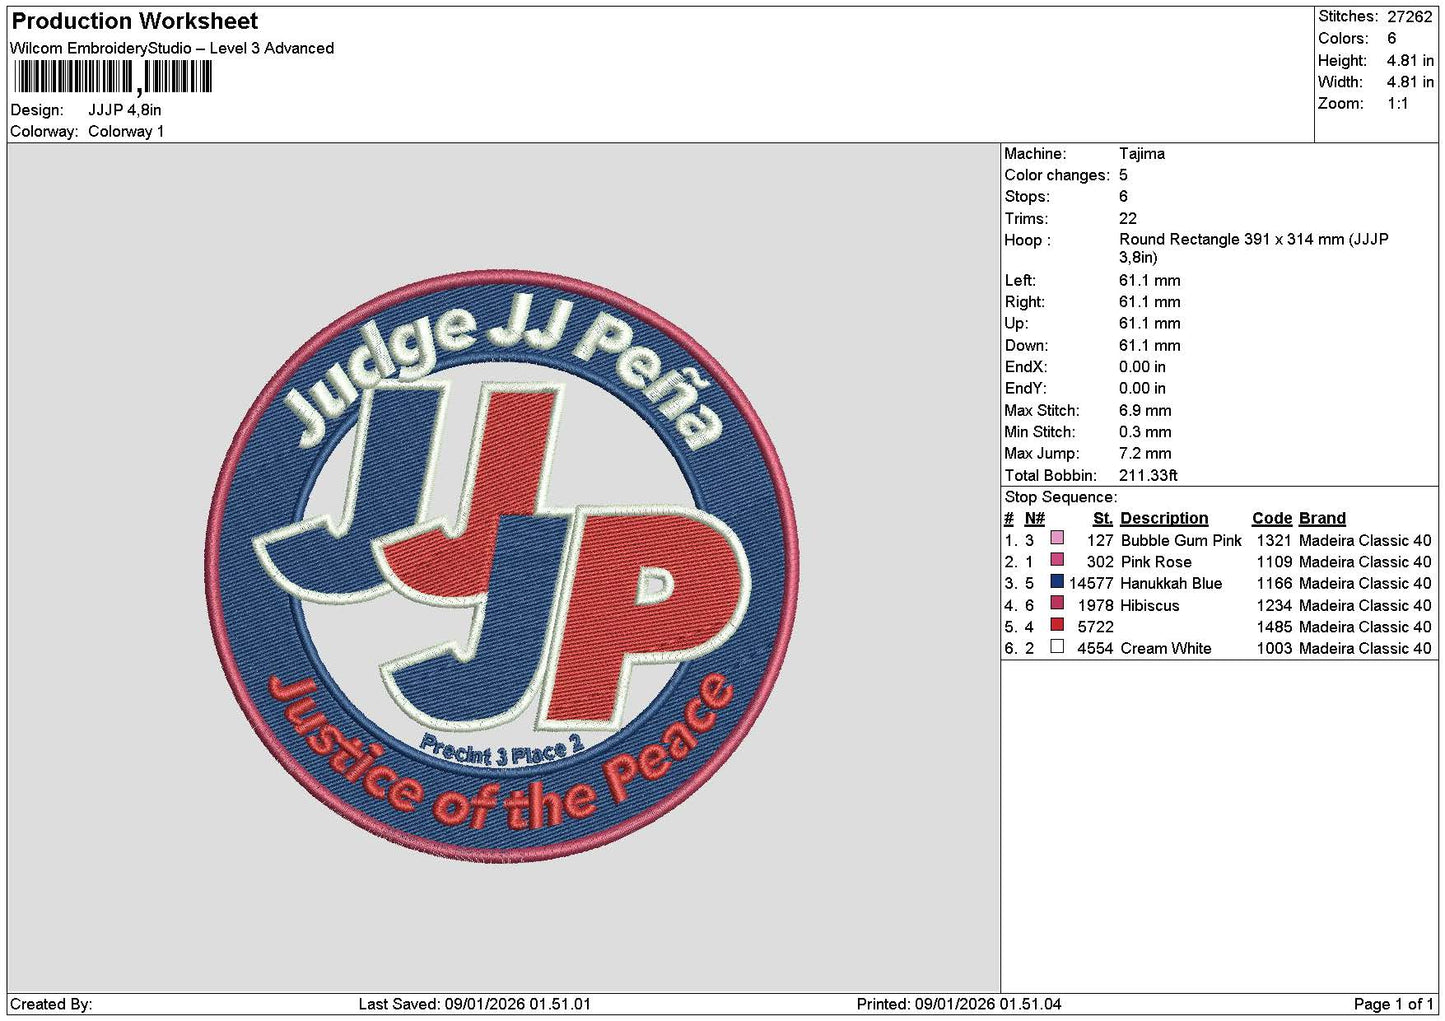Click the Left value 61.1 mm

coord(1150,280)
